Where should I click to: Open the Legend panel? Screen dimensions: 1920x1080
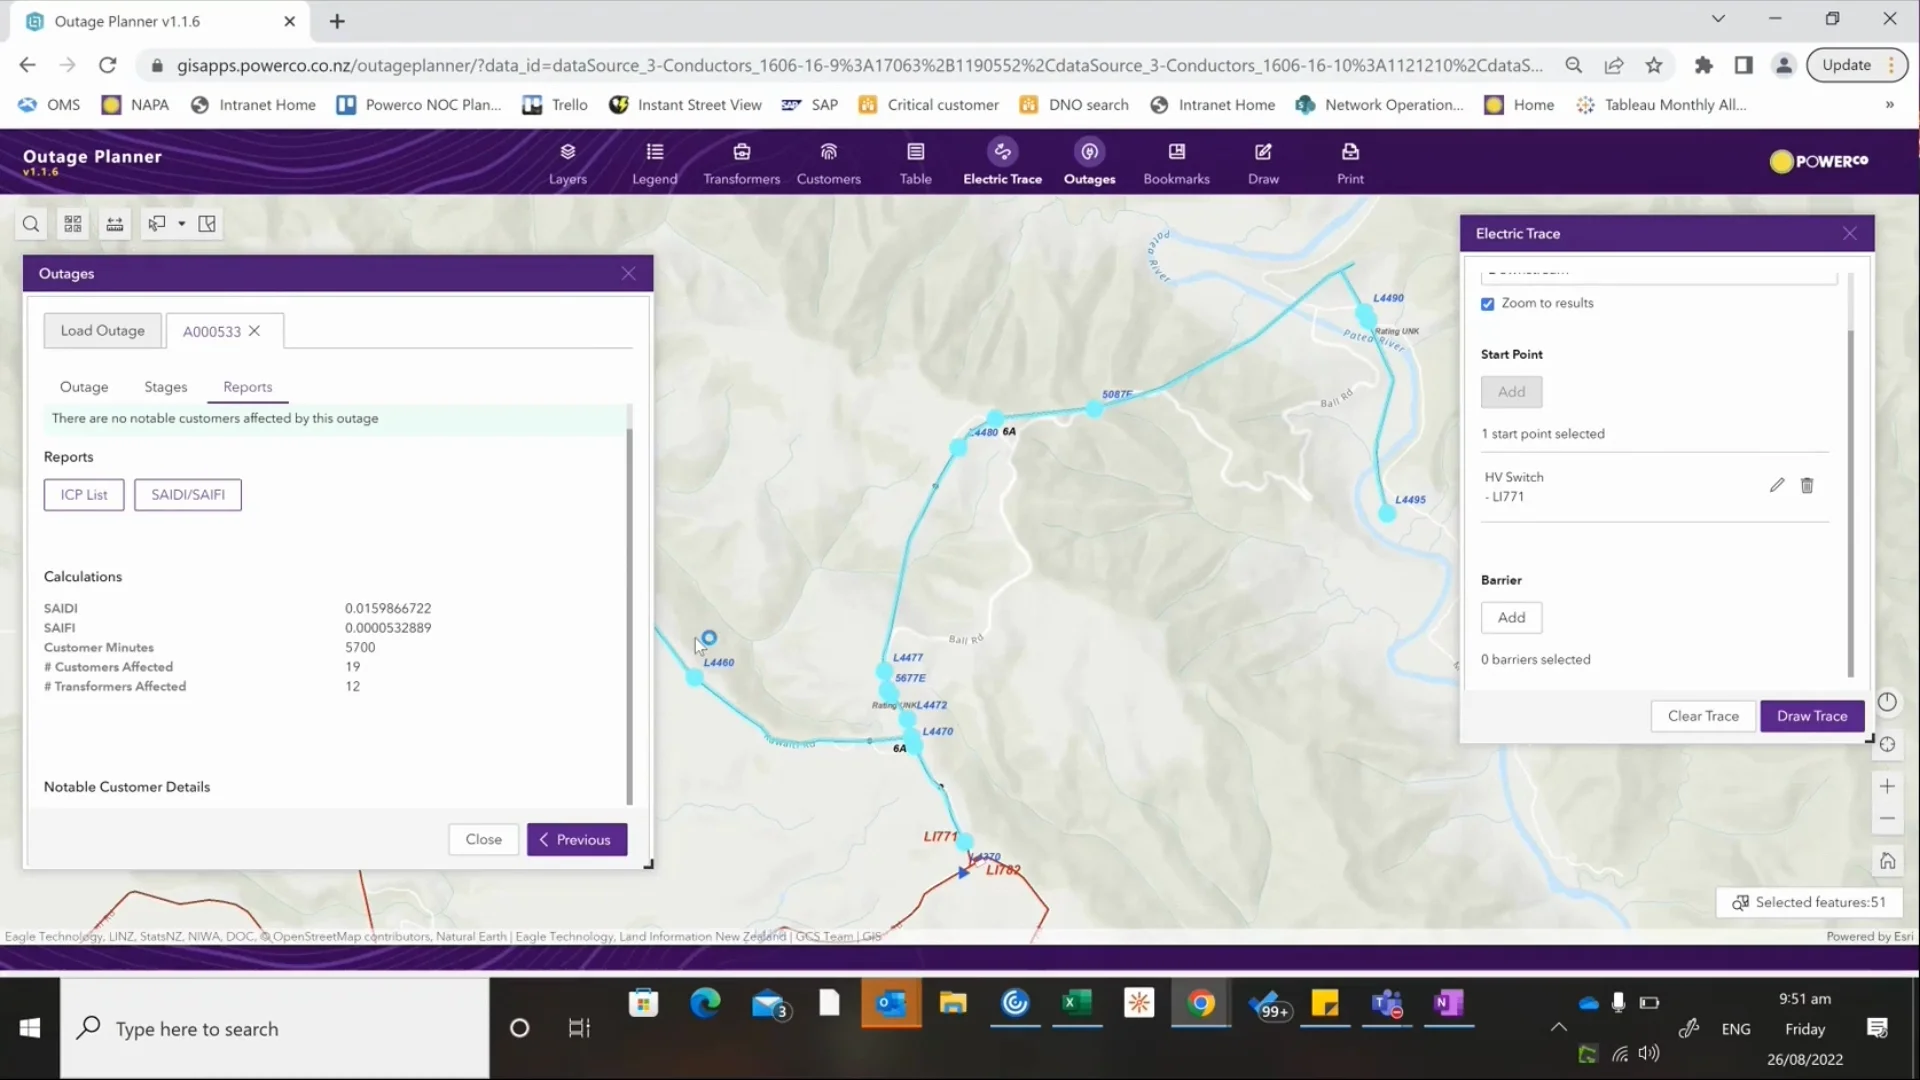point(653,160)
